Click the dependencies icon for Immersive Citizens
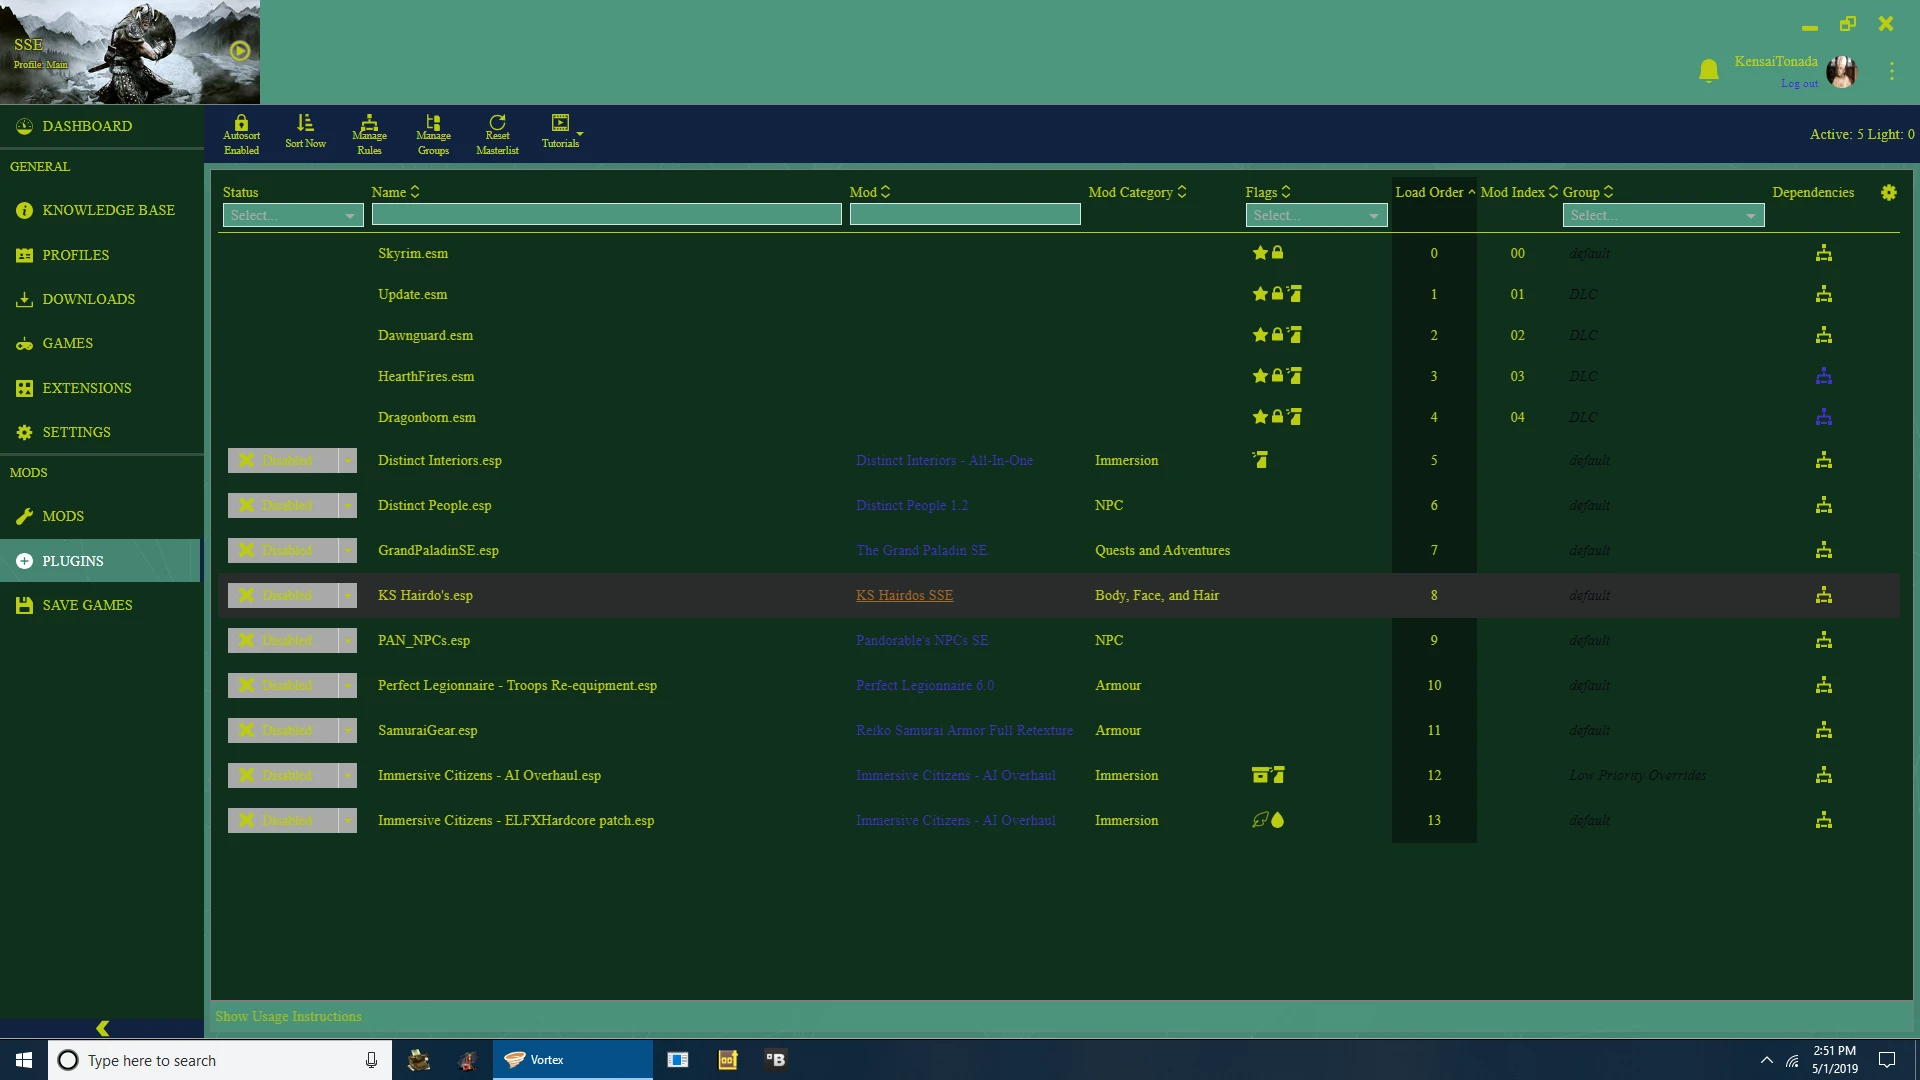1920x1080 pixels. (1824, 775)
